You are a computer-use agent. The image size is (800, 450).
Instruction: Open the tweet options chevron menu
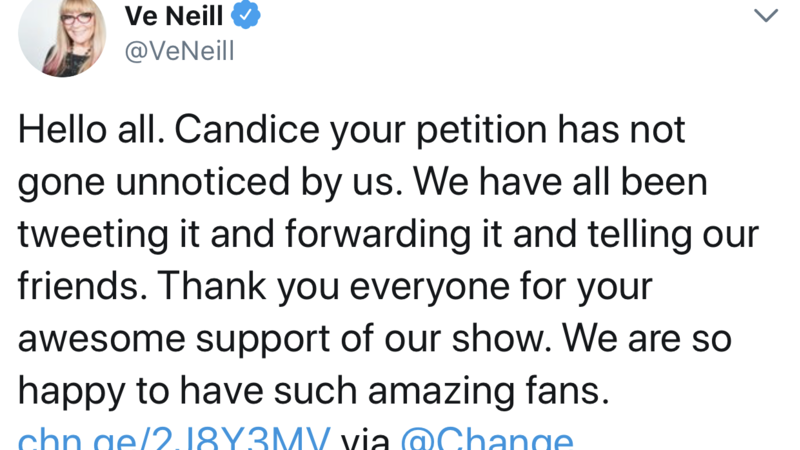tap(765, 15)
